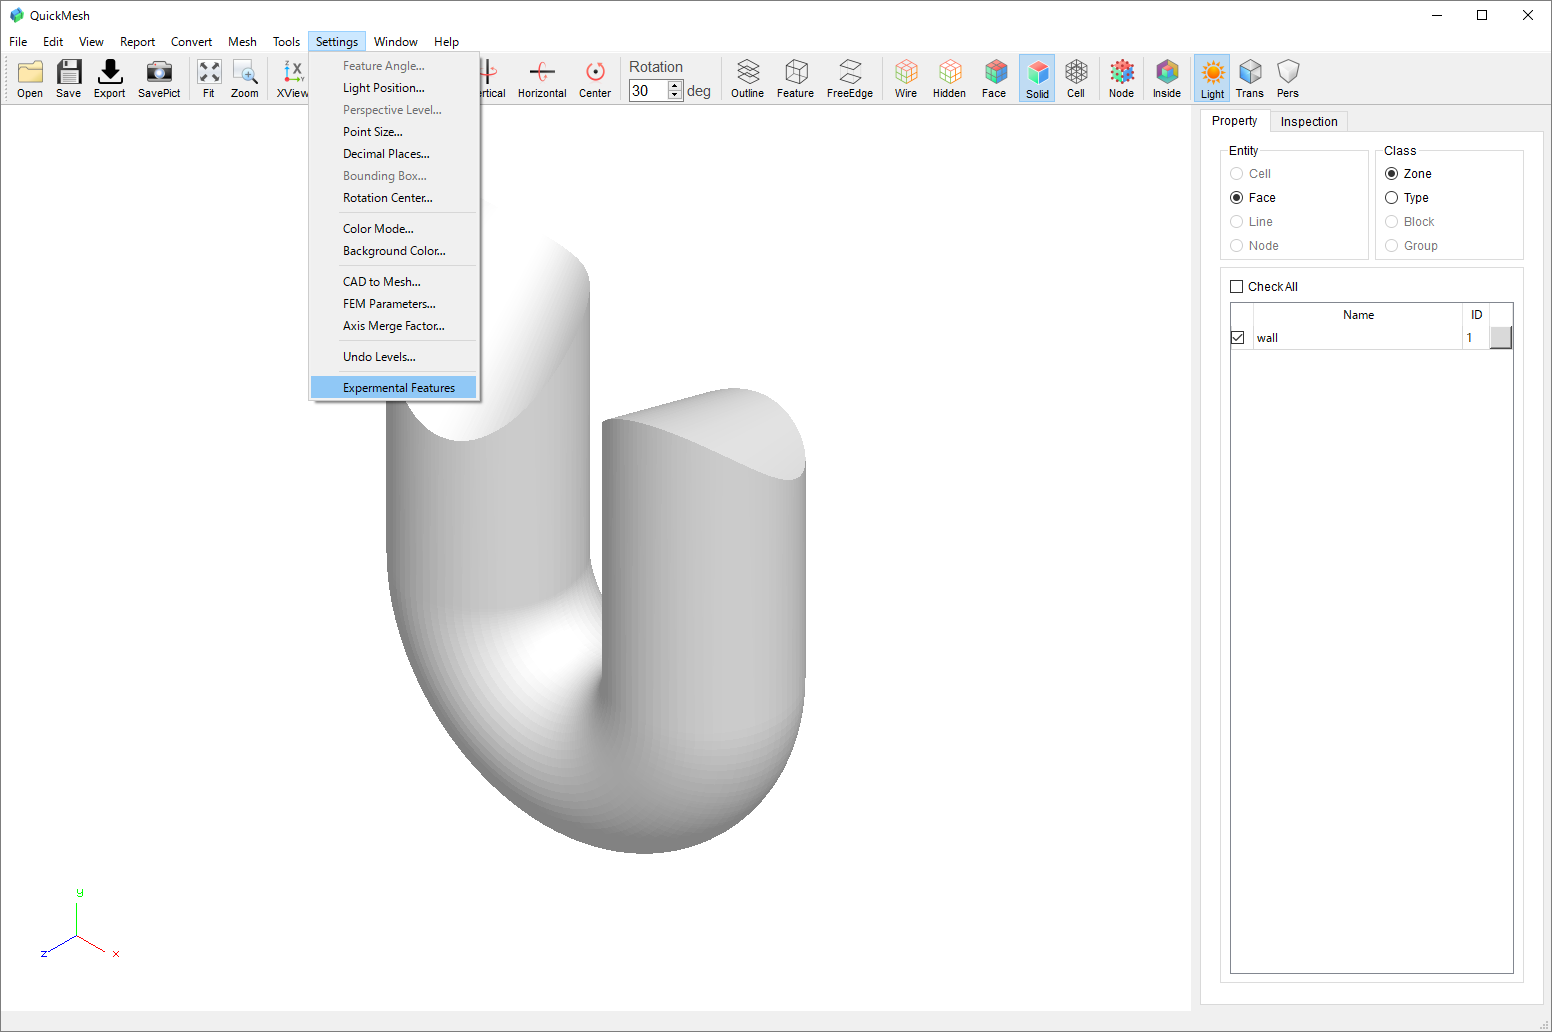The height and width of the screenshot is (1032, 1552).
Task: Open the Help menu
Action: click(446, 42)
